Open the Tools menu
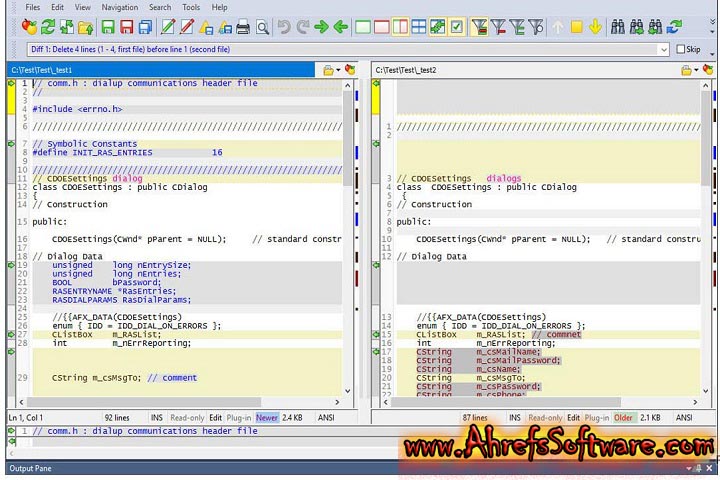This screenshot has width=720, height=480. tap(191, 7)
